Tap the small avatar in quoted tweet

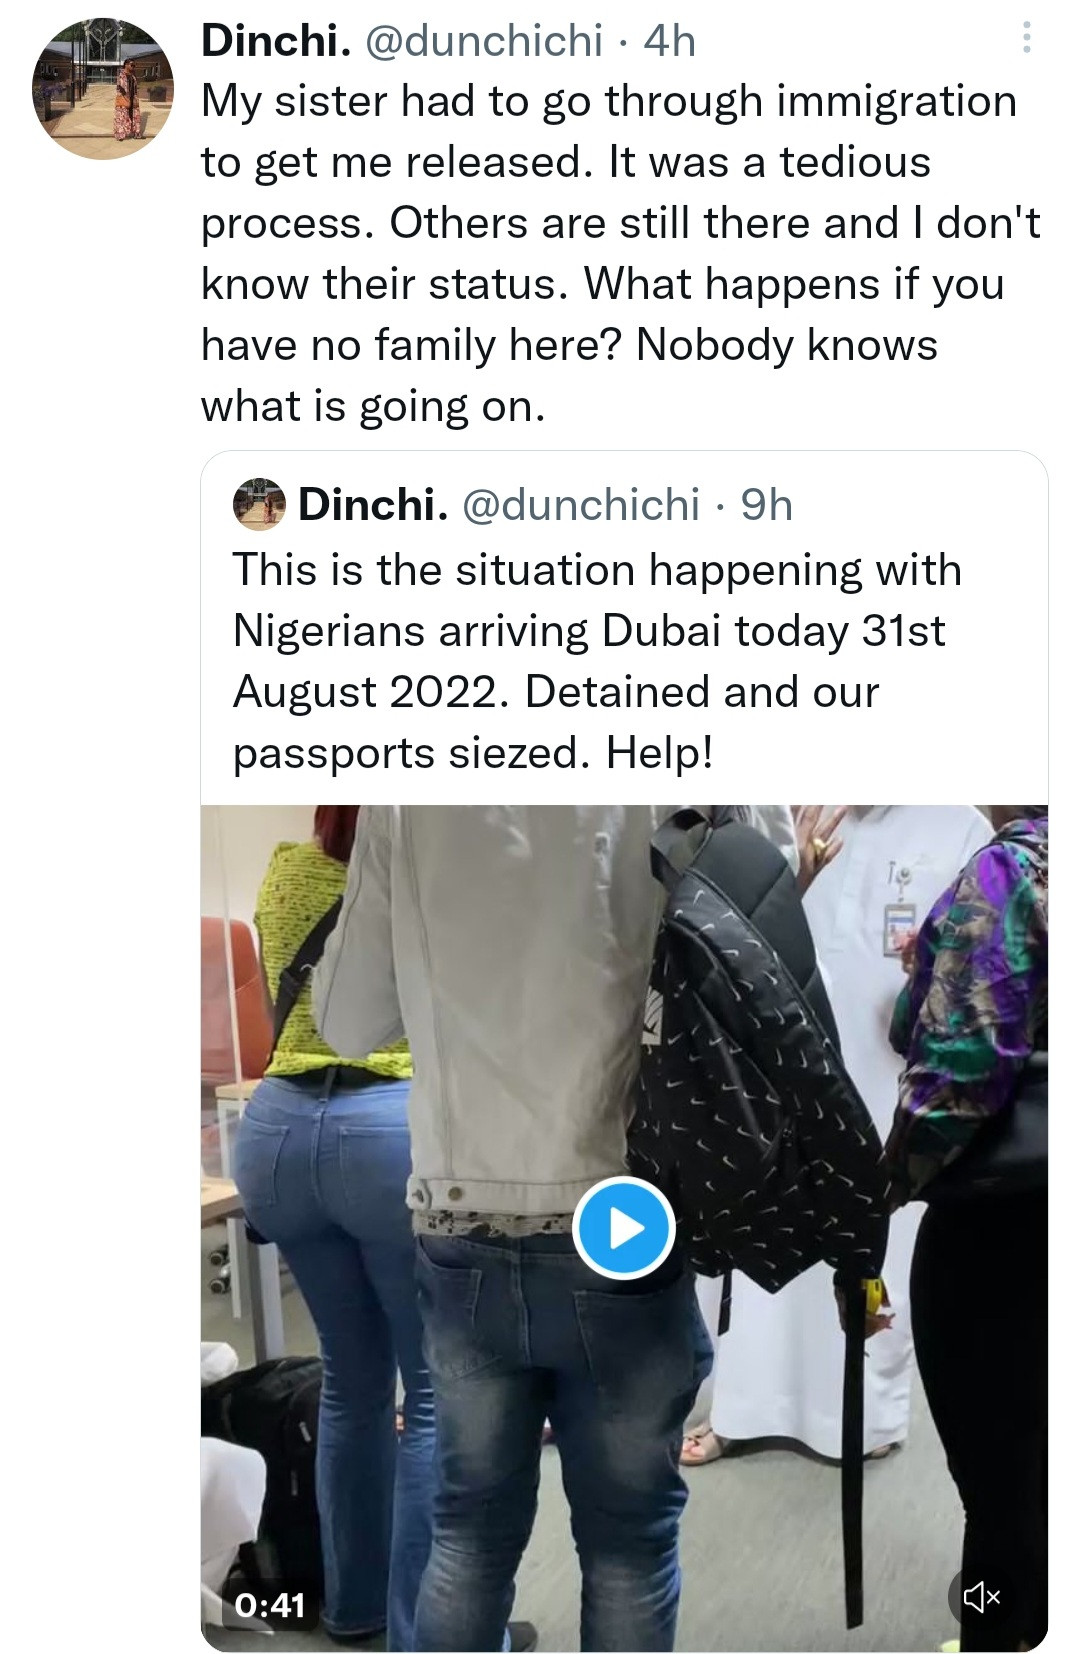(x=260, y=505)
